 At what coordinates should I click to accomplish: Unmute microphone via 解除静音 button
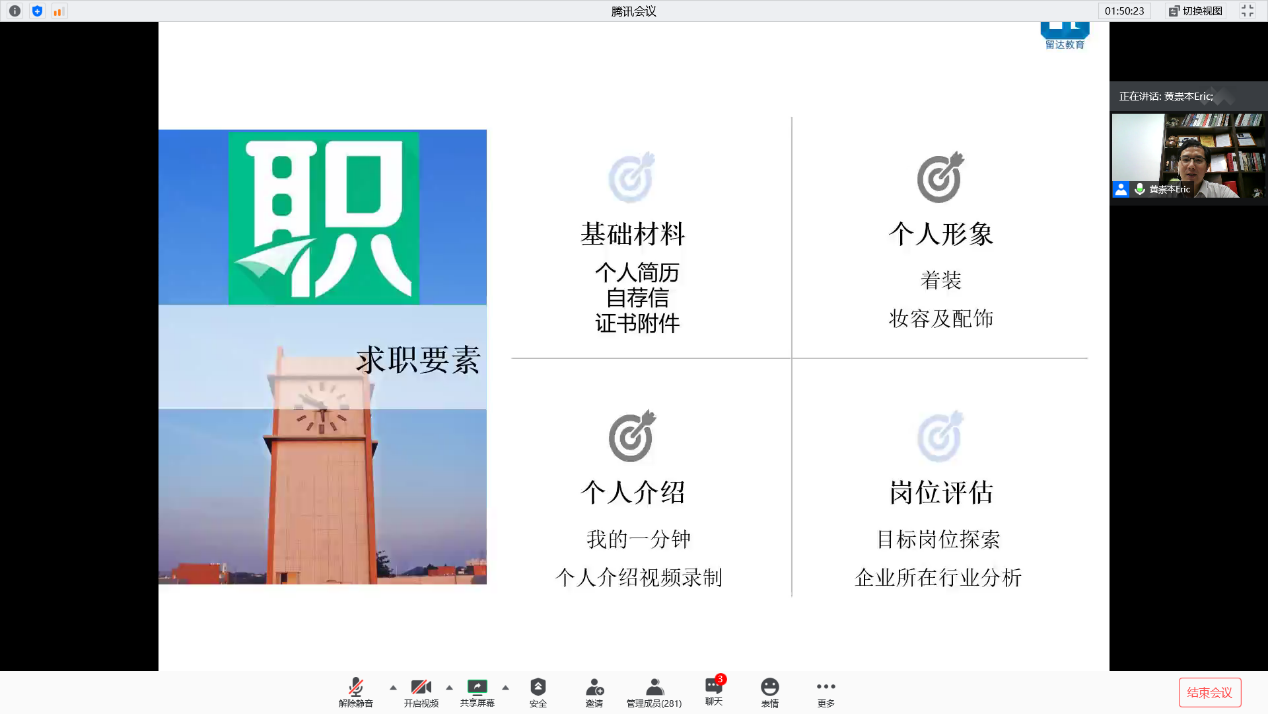pyautogui.click(x=355, y=692)
